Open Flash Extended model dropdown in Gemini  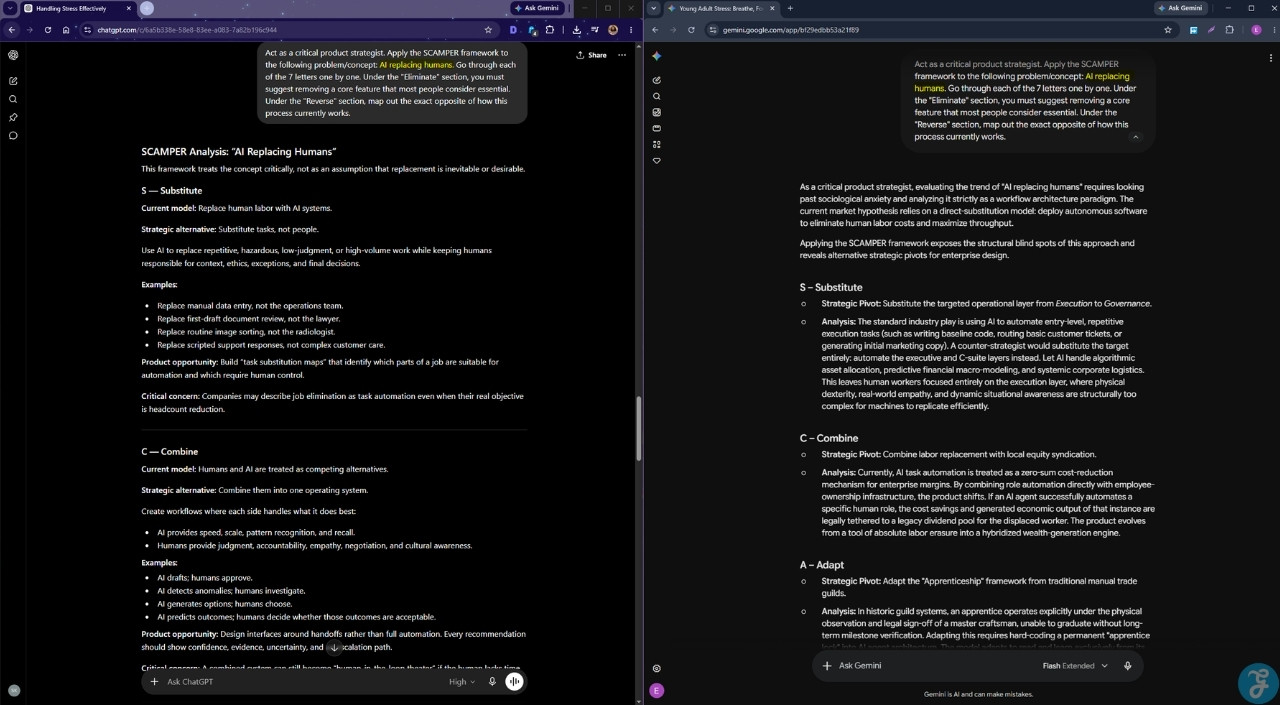(x=1075, y=666)
